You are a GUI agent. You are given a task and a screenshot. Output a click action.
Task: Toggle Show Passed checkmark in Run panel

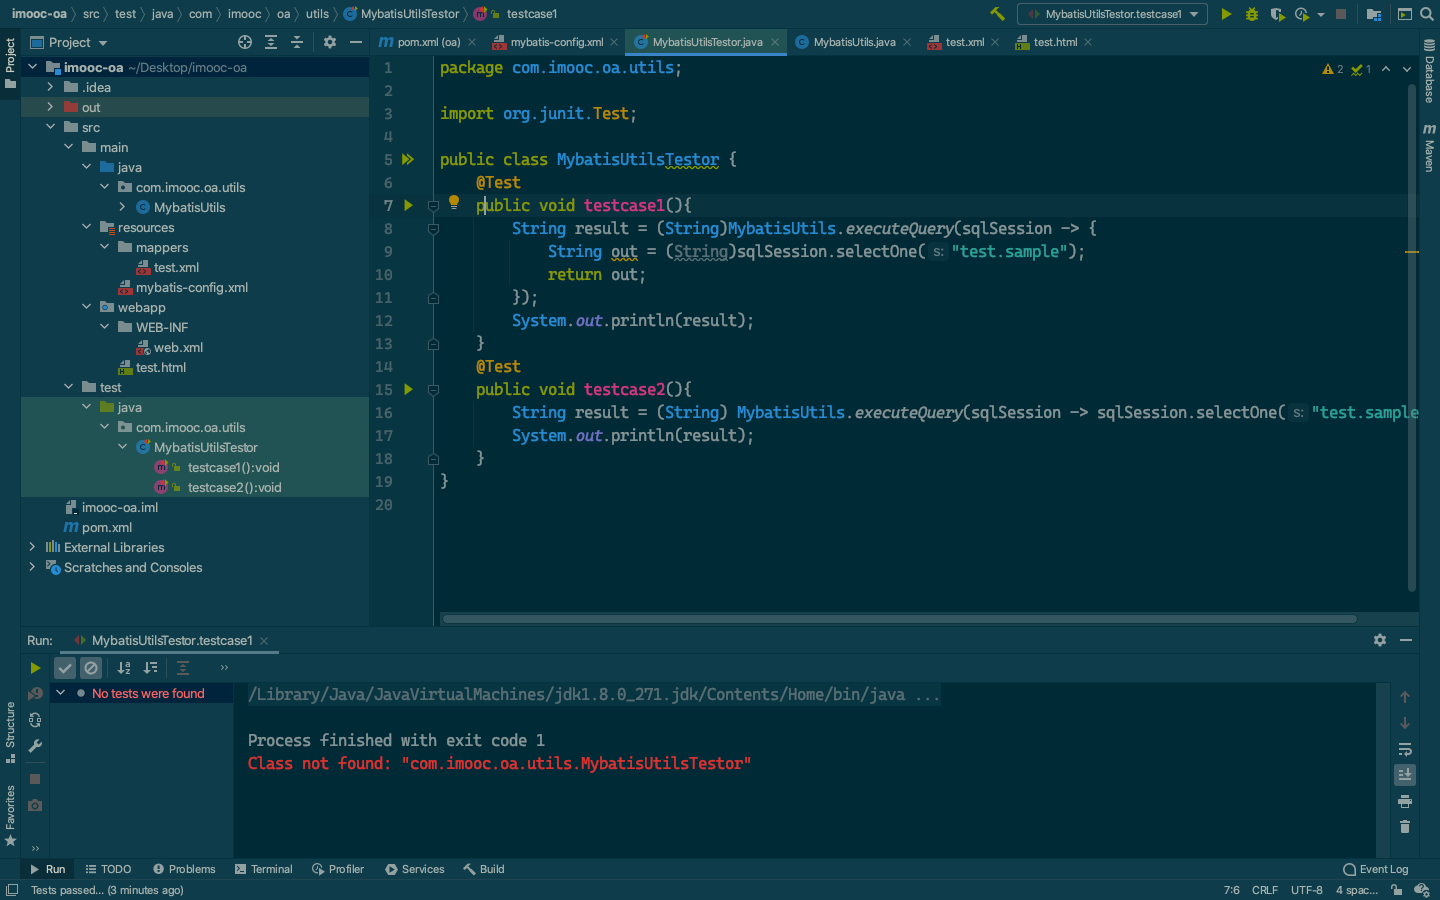pyautogui.click(x=65, y=668)
